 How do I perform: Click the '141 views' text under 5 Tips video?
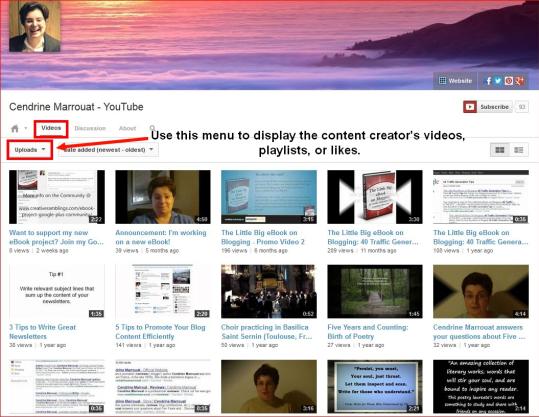point(128,345)
